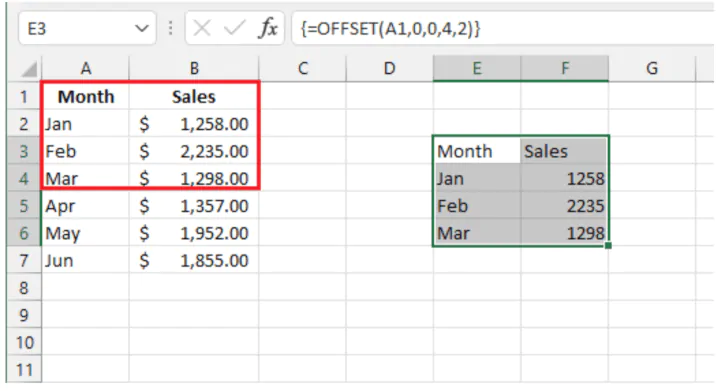Select Apr cell in column A
The width and height of the screenshot is (720, 391).
coord(85,206)
